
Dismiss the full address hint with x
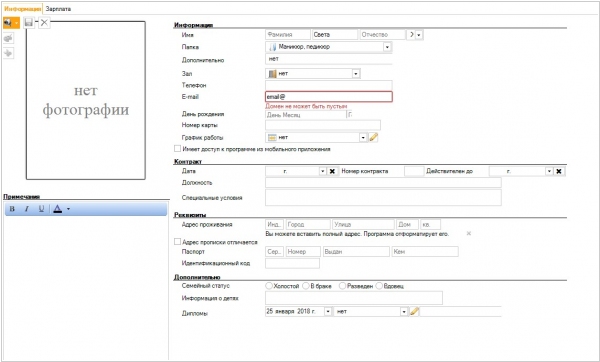pyautogui.click(x=468, y=233)
